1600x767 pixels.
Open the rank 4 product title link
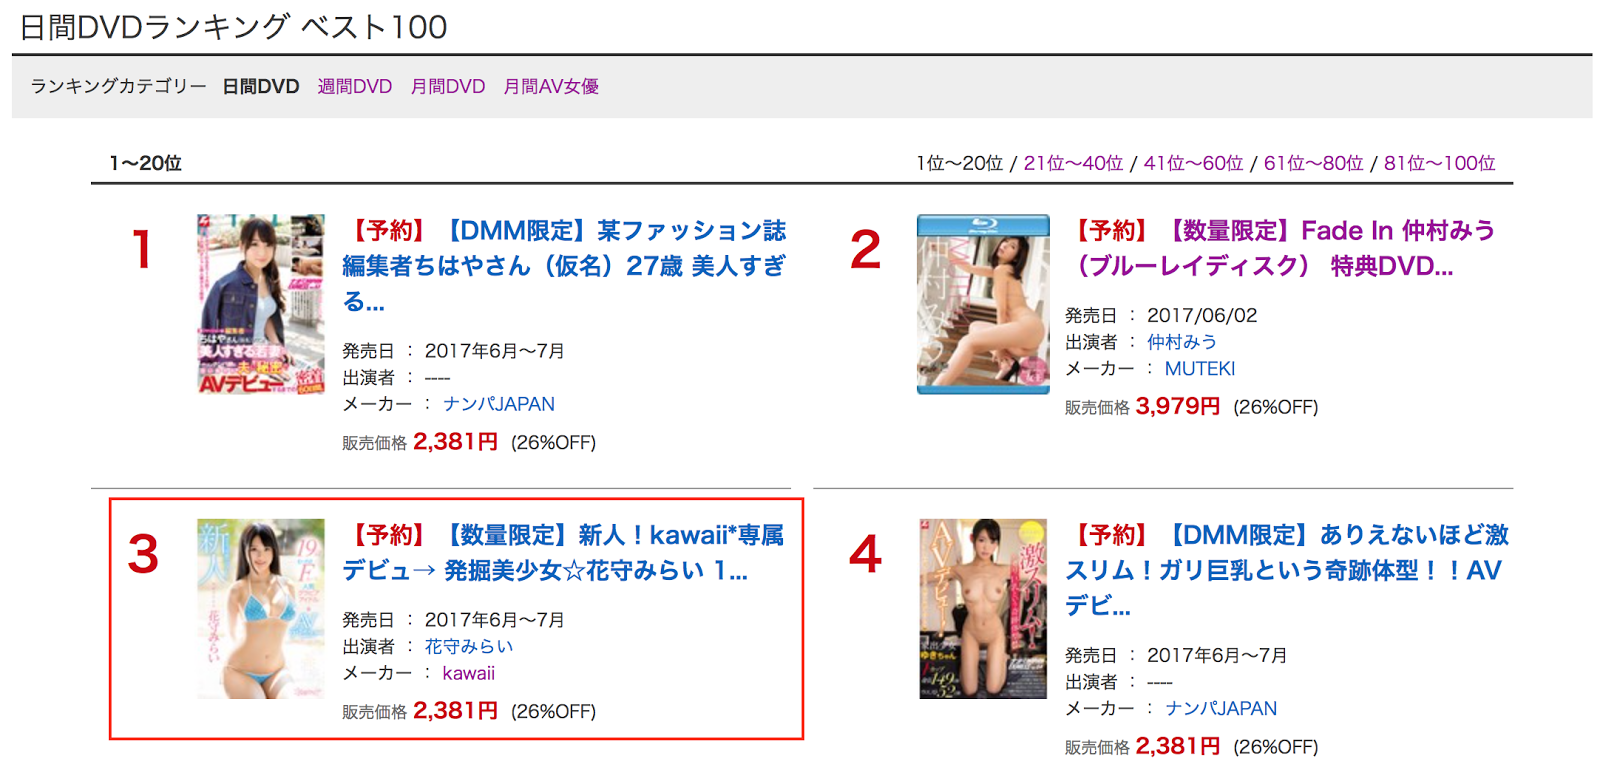pos(1287,570)
